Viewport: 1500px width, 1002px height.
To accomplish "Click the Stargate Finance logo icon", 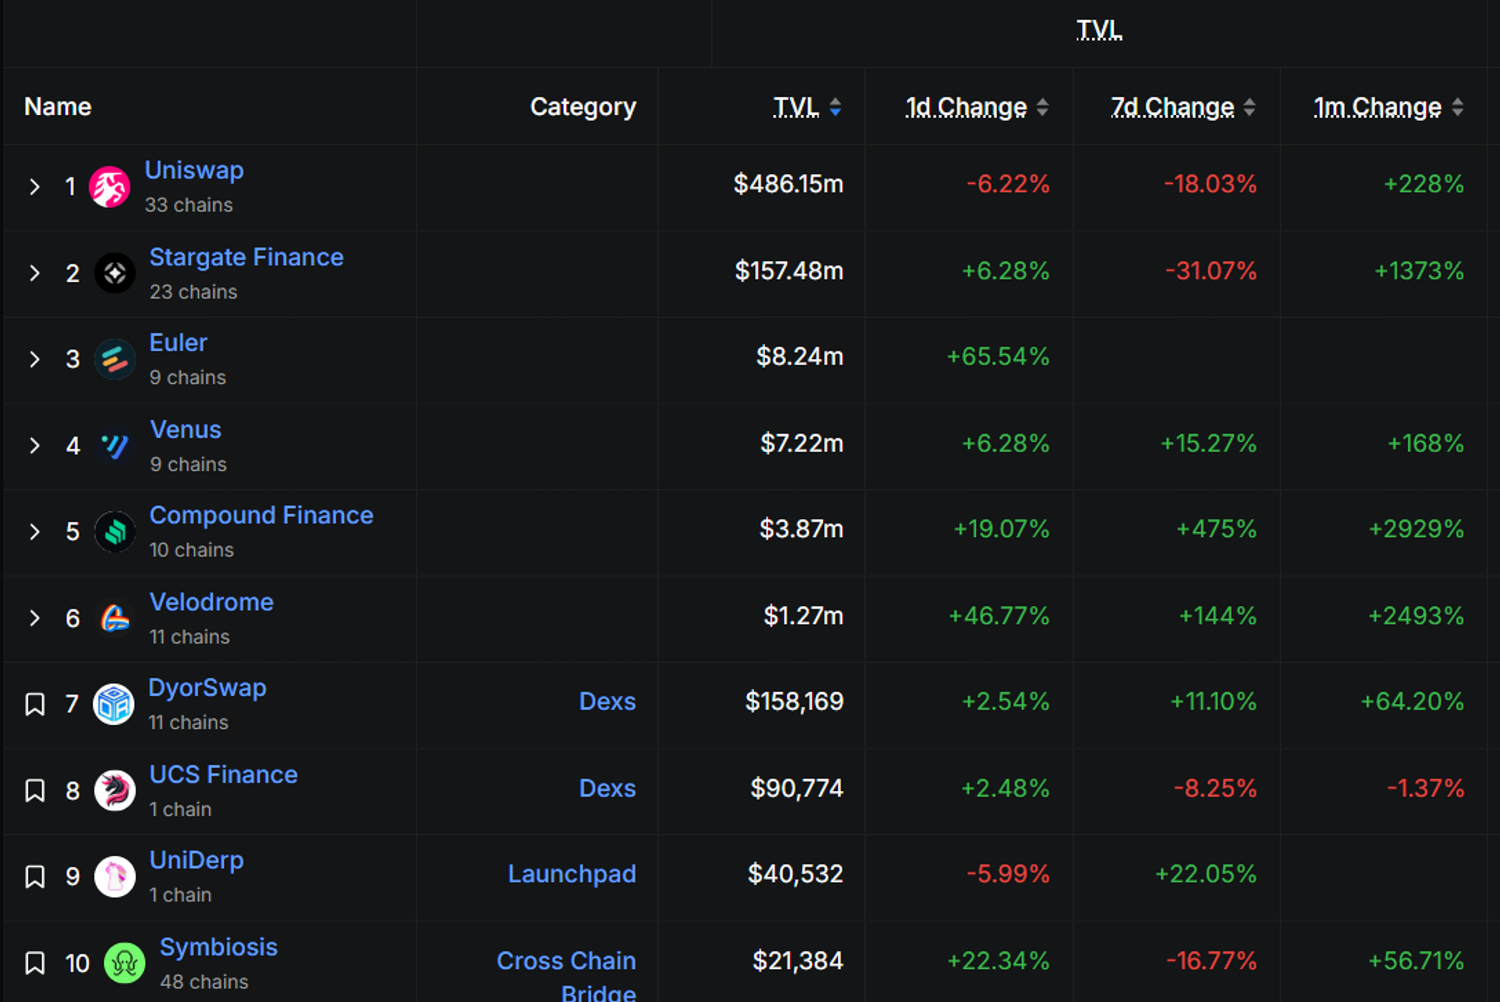I will click(115, 273).
